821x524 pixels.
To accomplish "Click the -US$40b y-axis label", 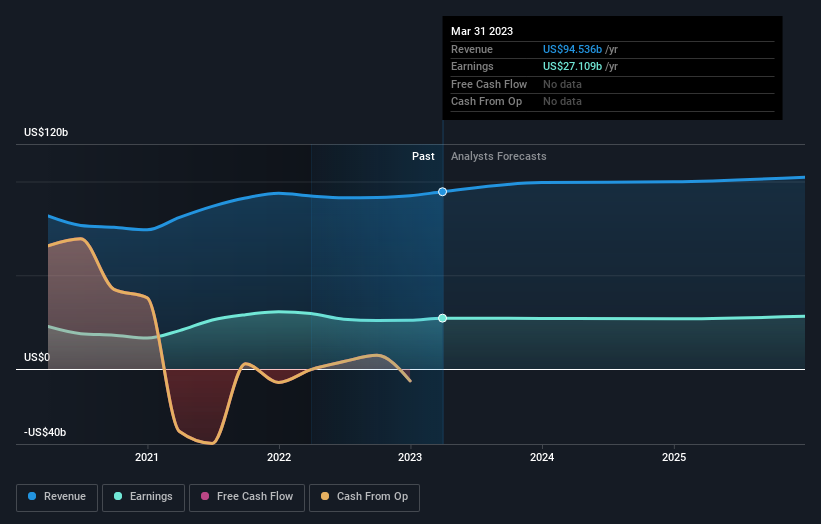I will 45,432.
